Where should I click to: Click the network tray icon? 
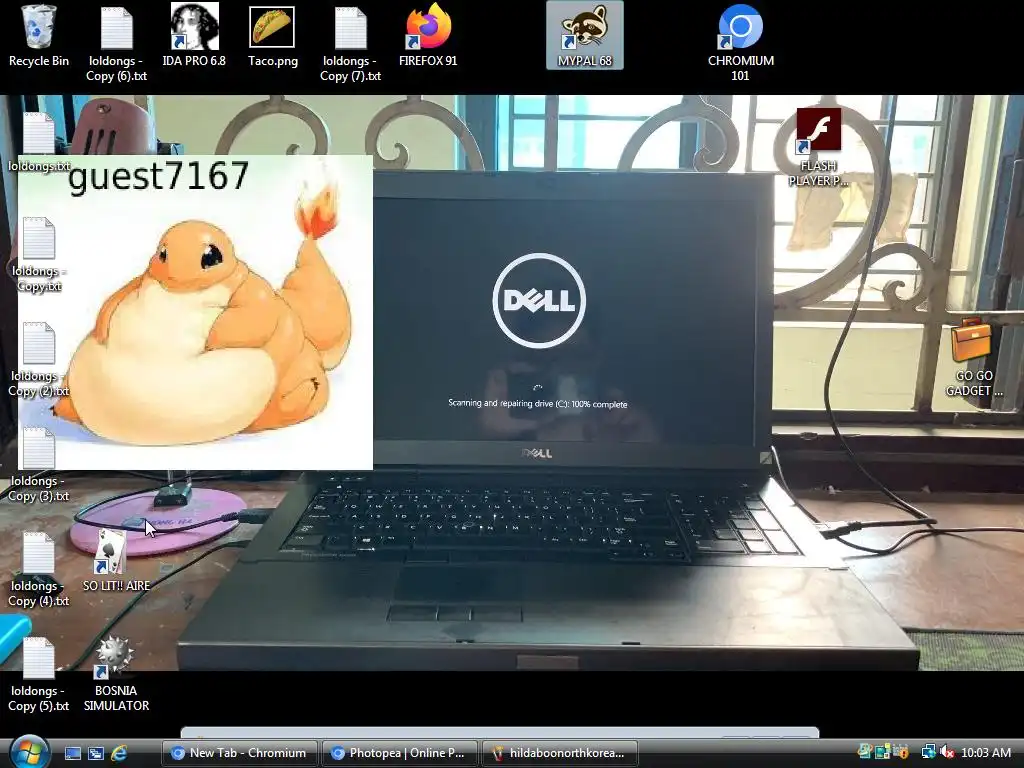928,753
